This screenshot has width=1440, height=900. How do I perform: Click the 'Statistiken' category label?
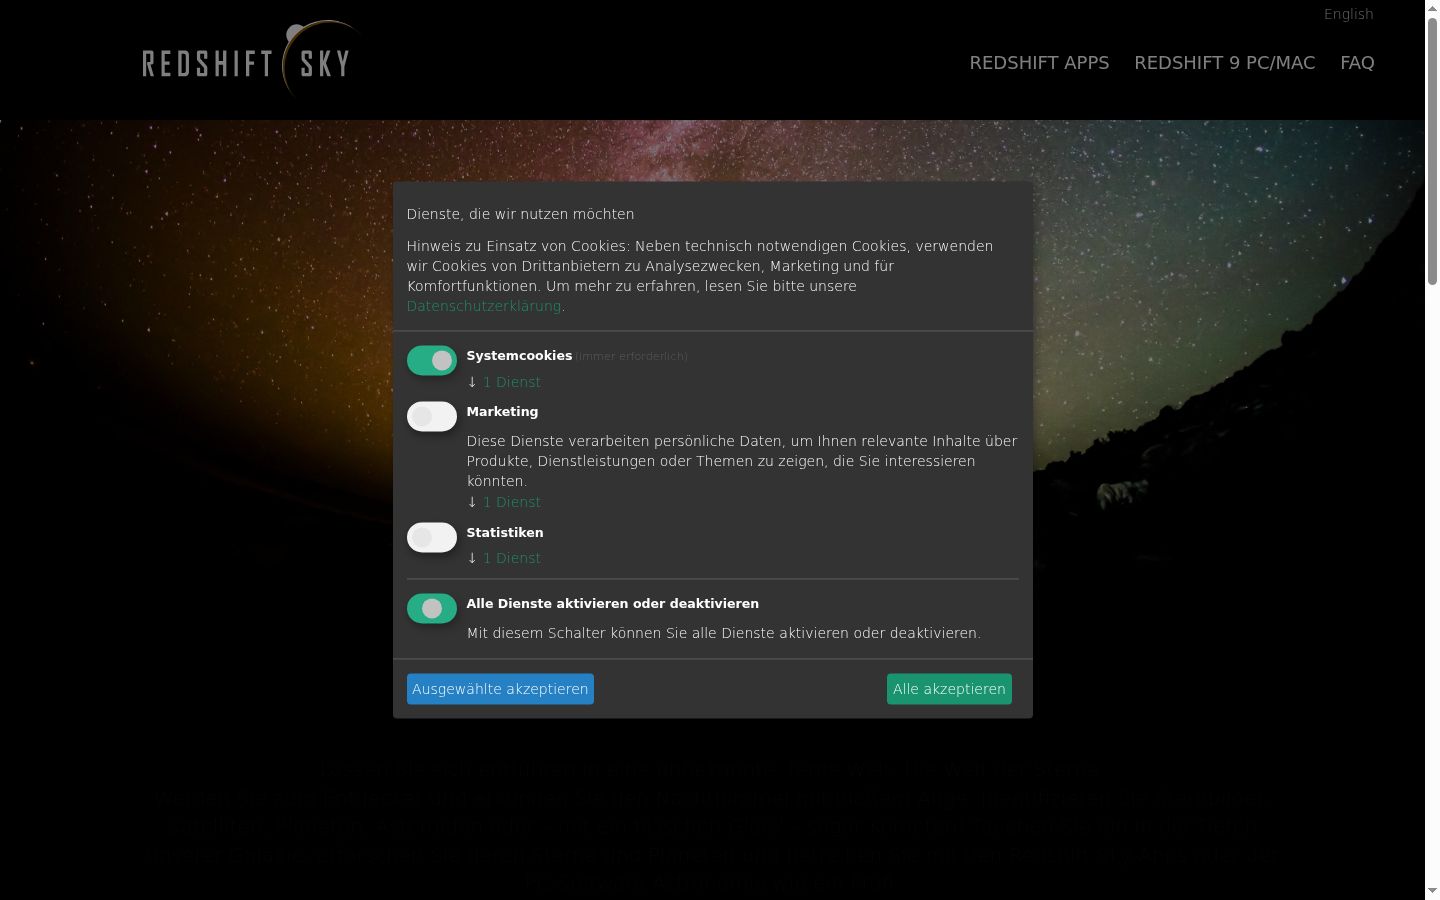point(505,533)
